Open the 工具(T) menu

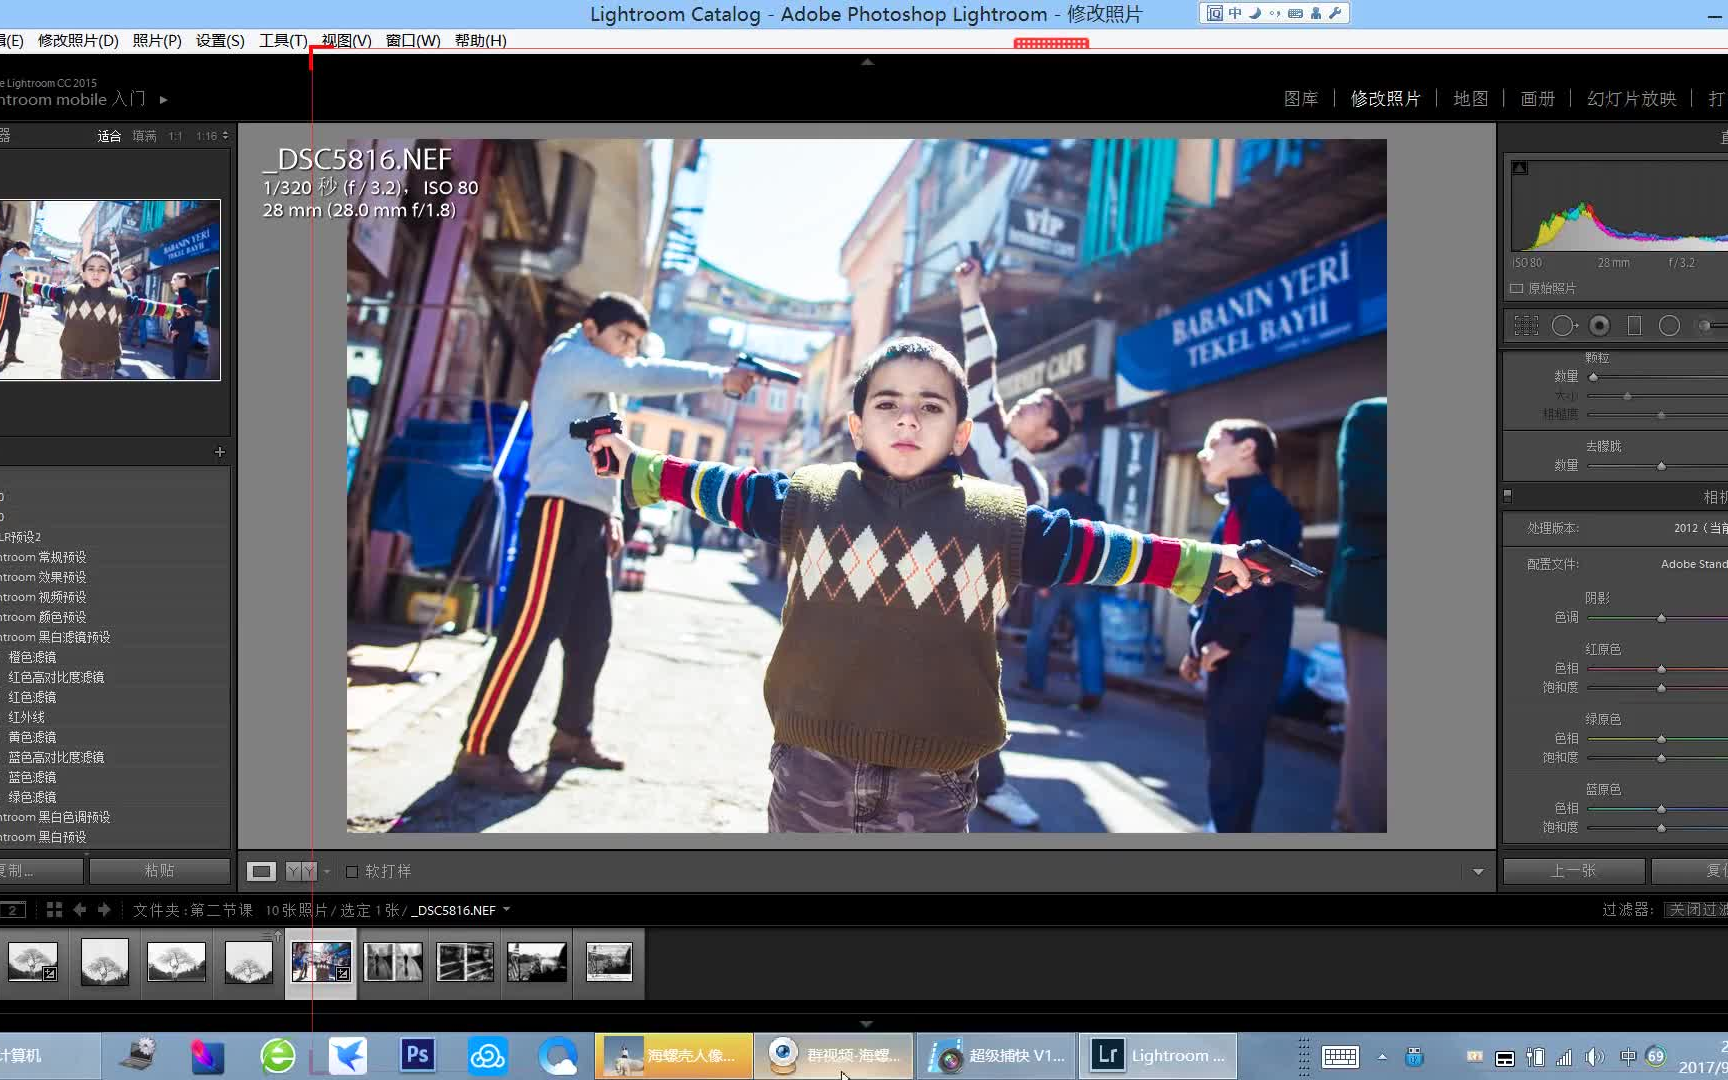[283, 40]
